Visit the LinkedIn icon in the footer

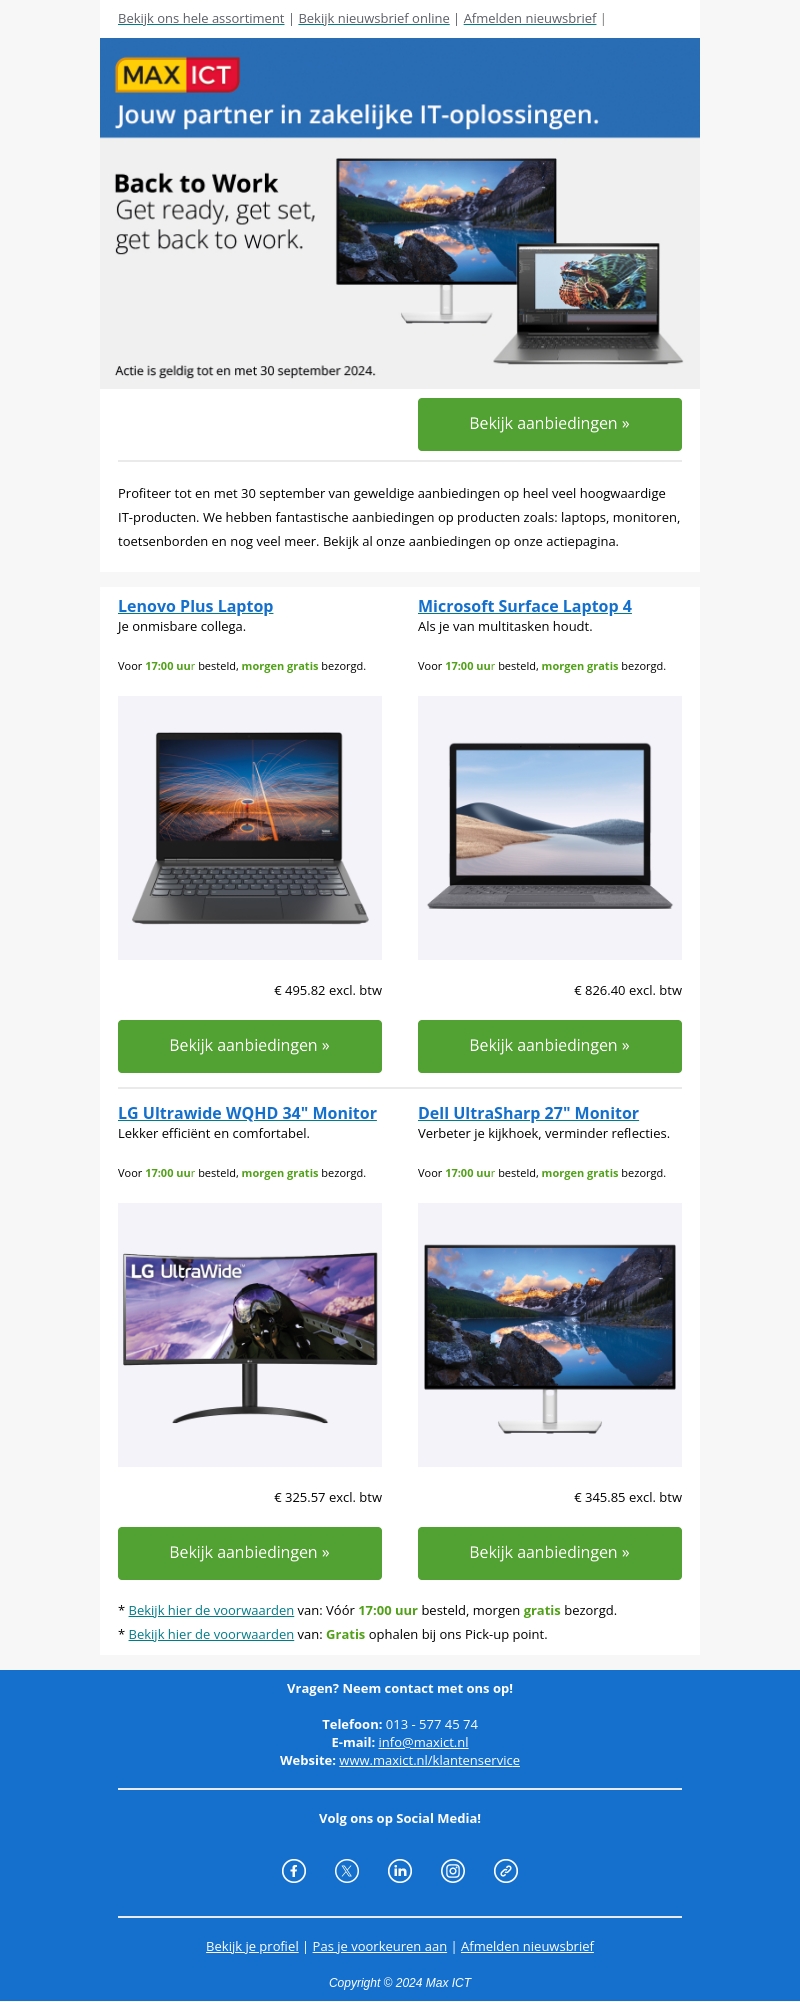400,1871
